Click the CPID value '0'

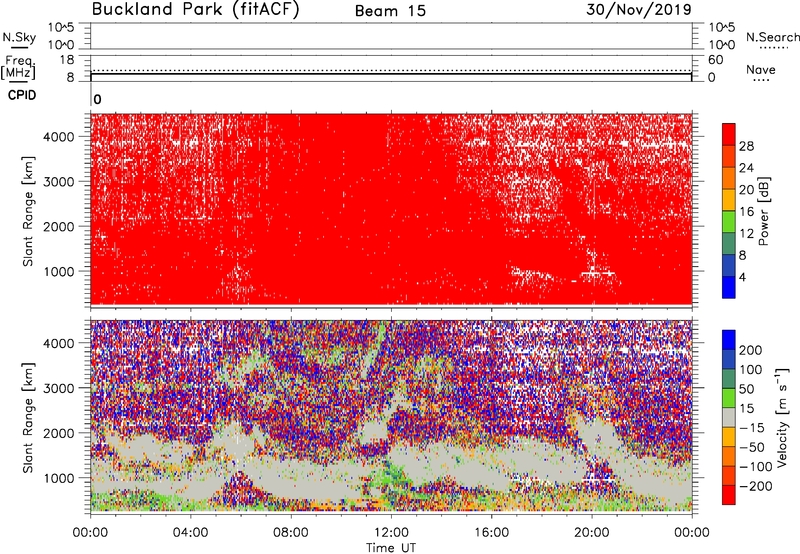tap(97, 99)
